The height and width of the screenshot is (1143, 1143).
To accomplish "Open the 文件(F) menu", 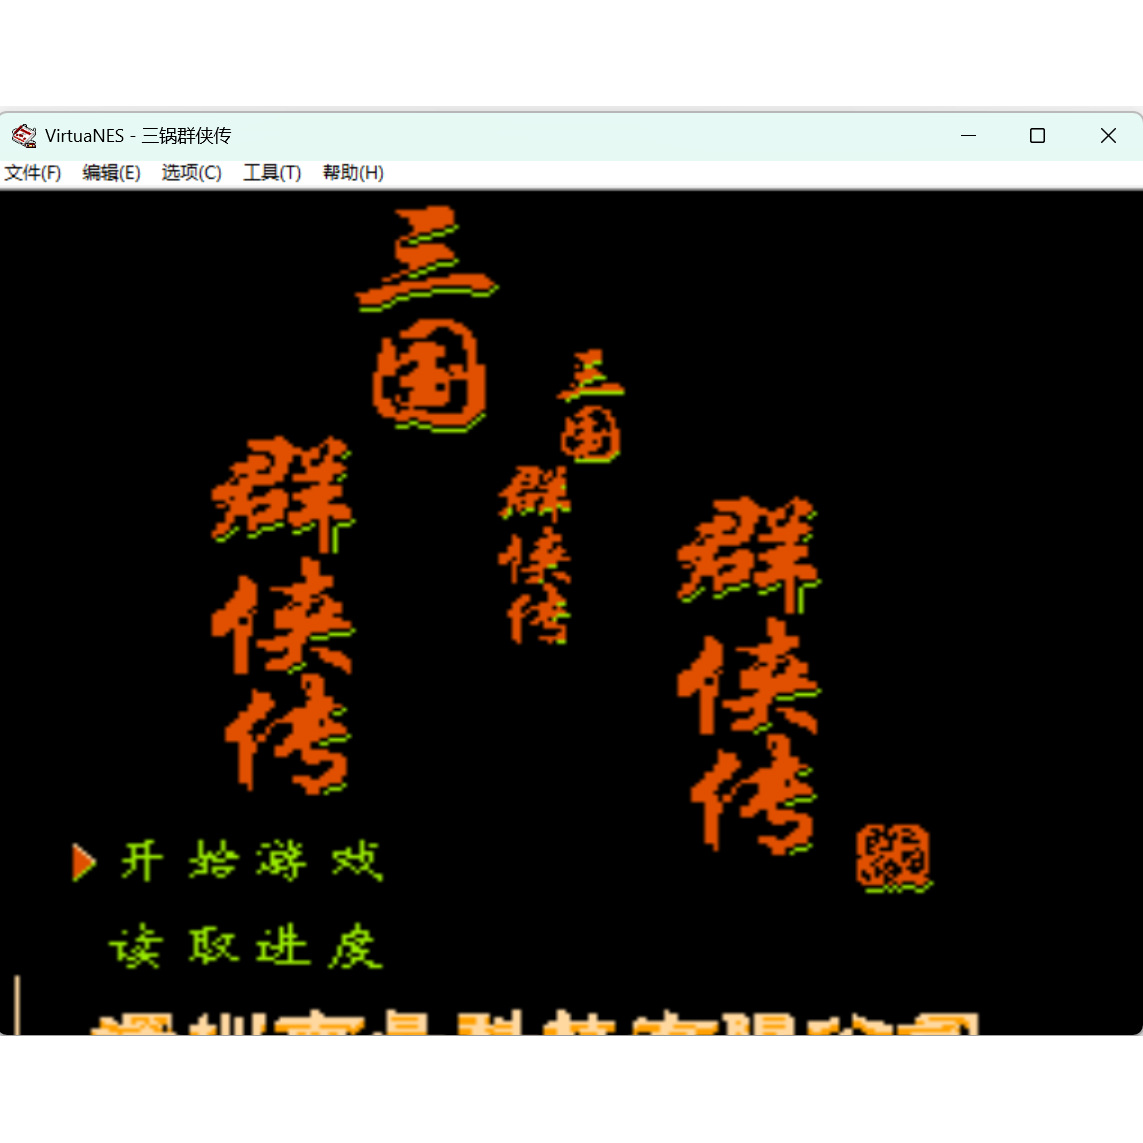I will (33, 172).
